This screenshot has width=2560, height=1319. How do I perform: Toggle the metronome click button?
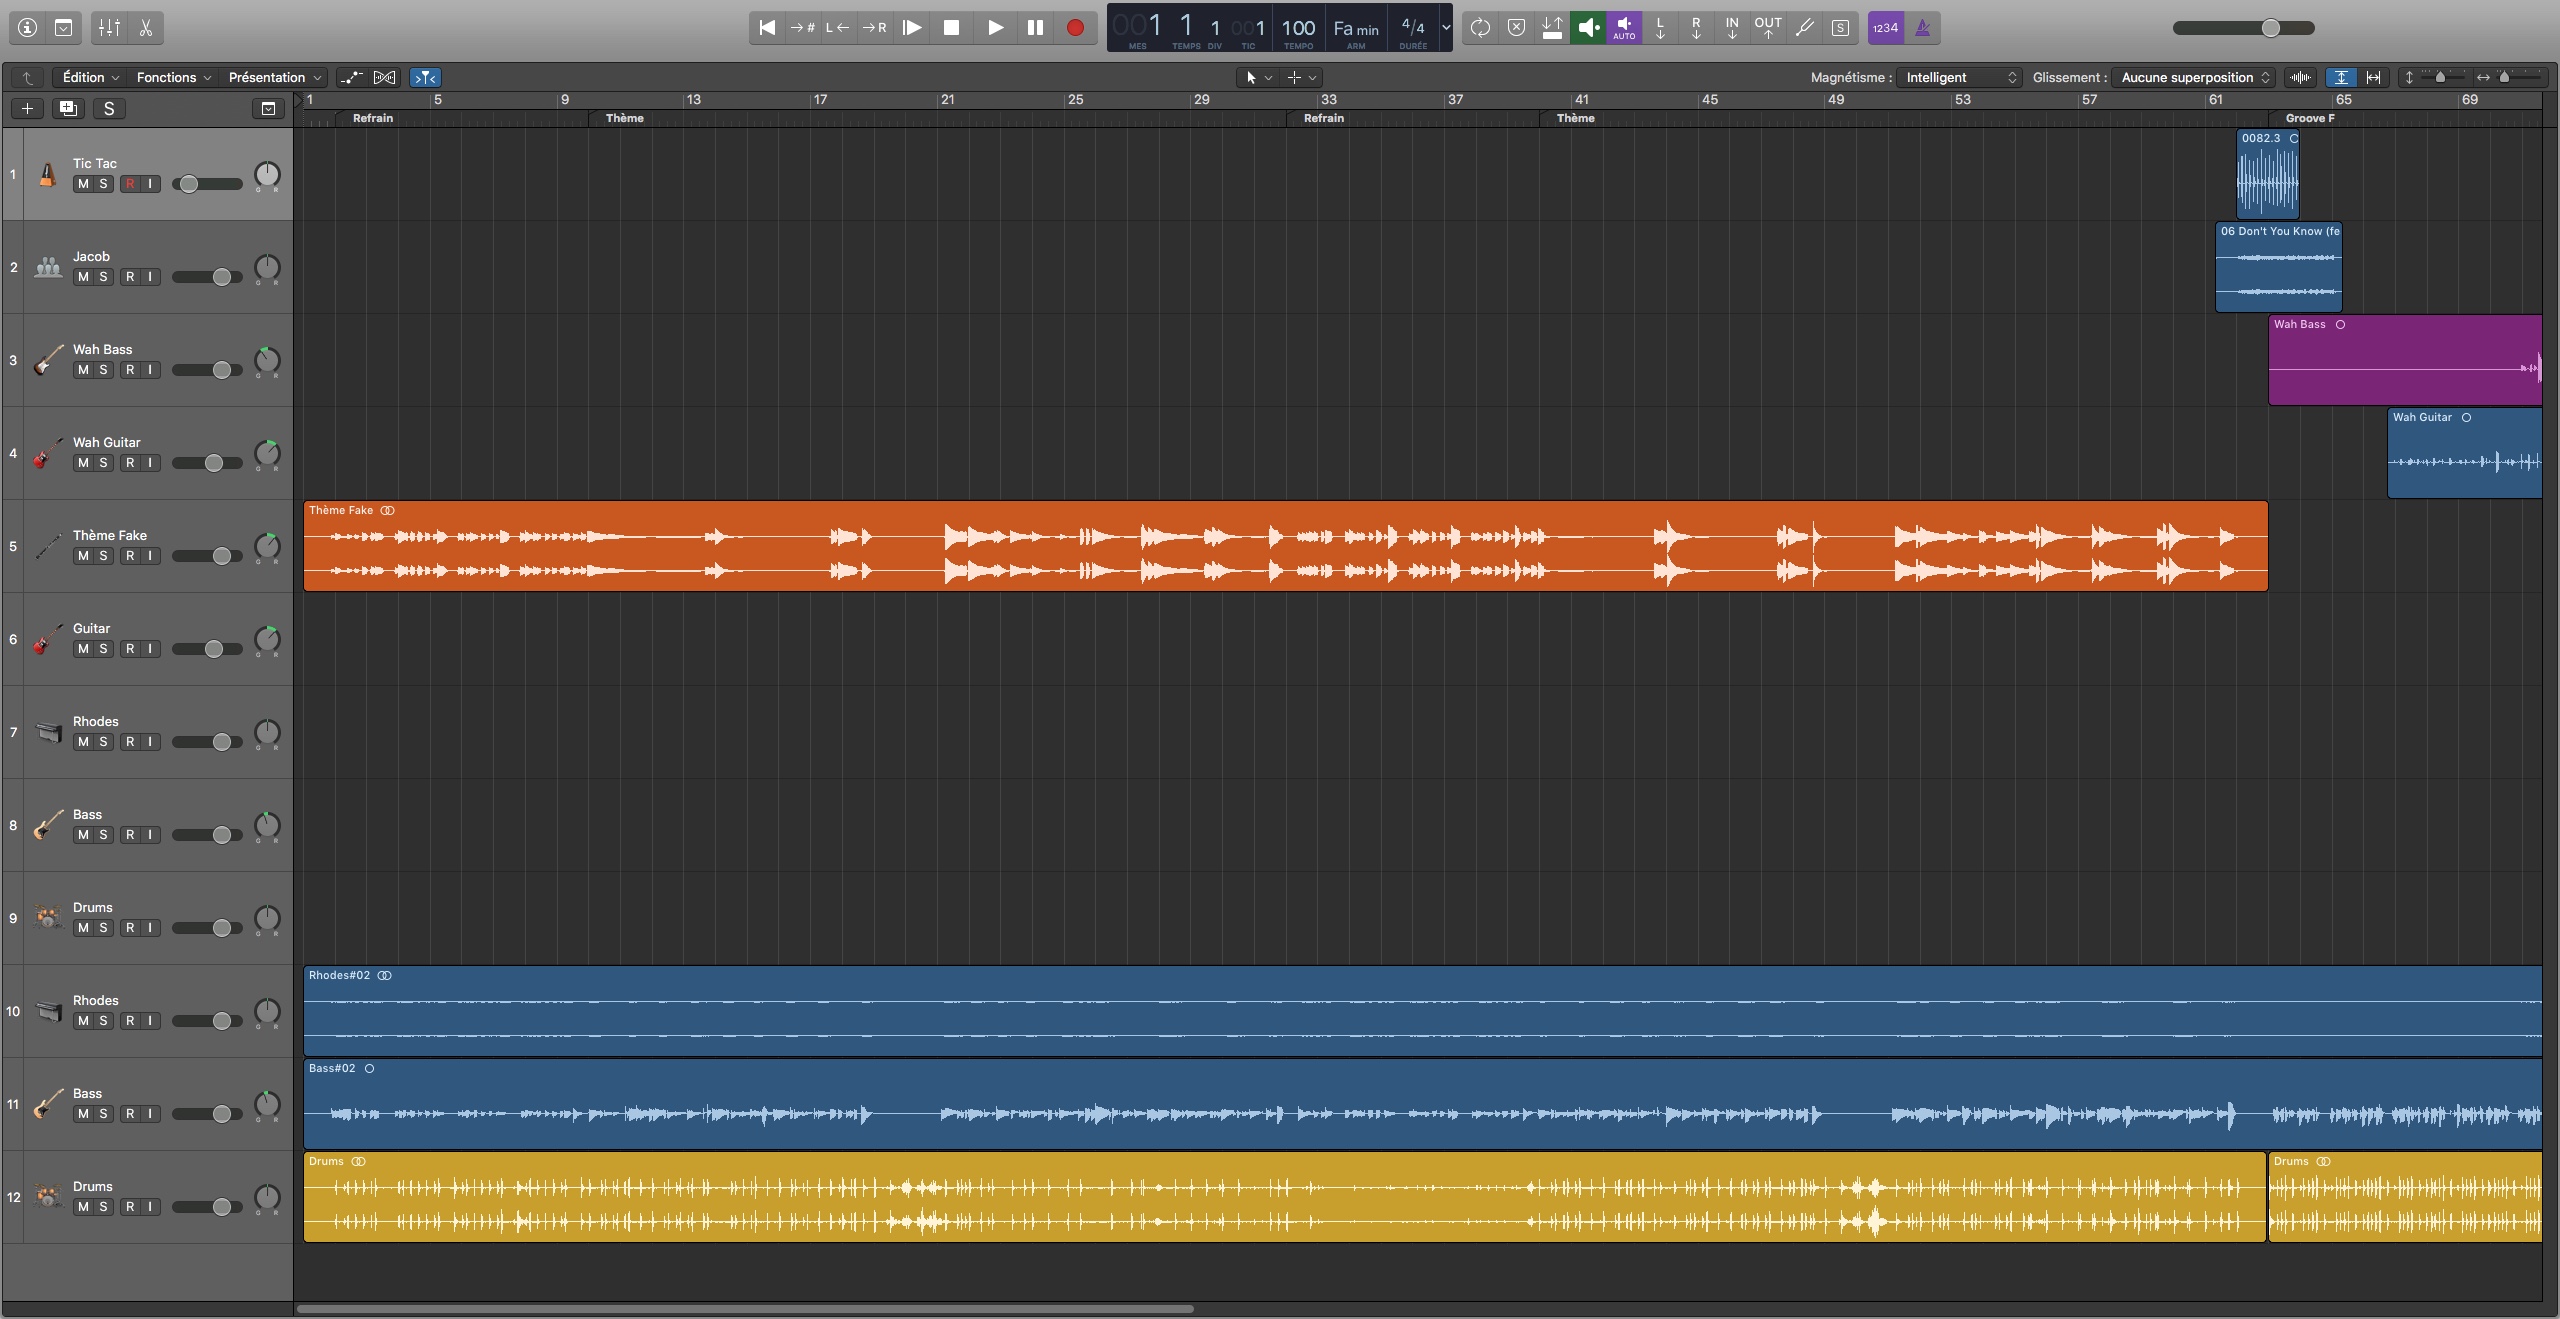point(1922,28)
